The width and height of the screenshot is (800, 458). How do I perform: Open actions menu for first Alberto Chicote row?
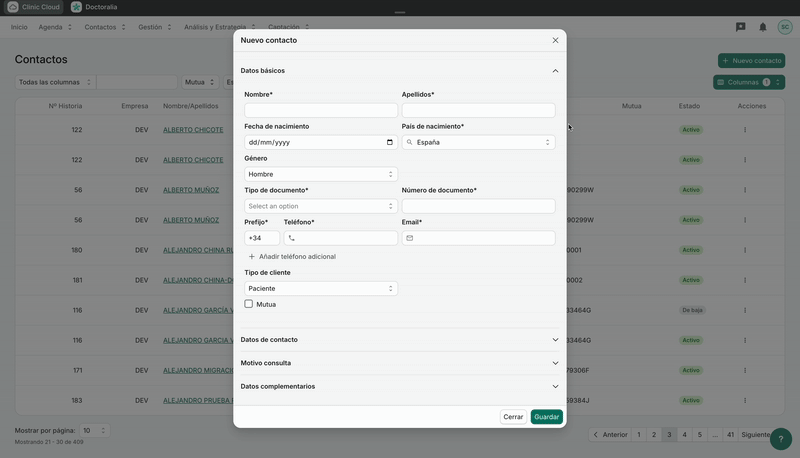click(x=745, y=130)
